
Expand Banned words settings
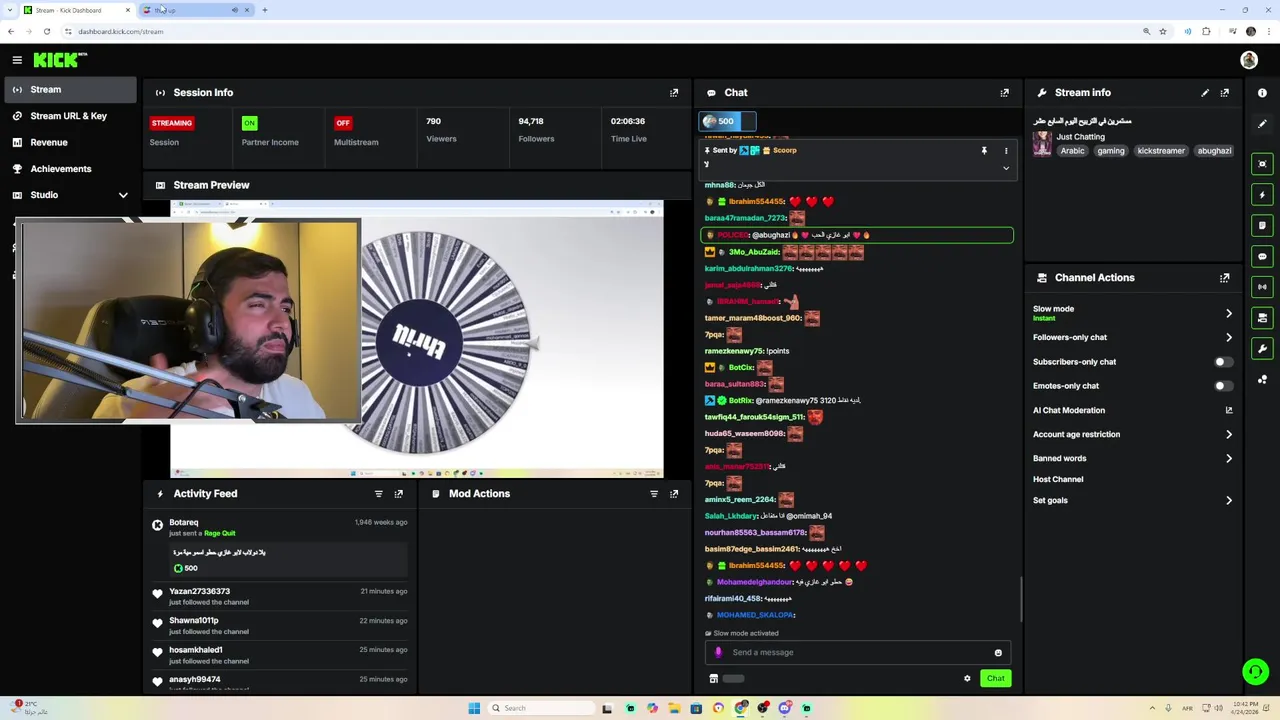[x=1229, y=459]
